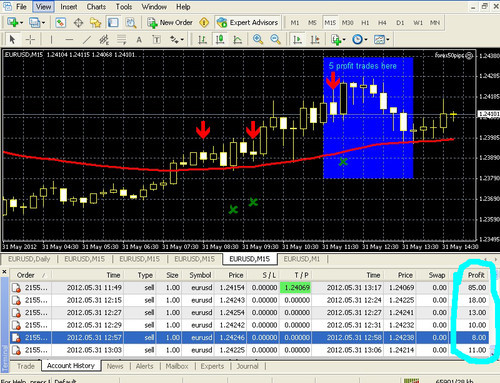Open the Journal terminal tab

click(247, 366)
